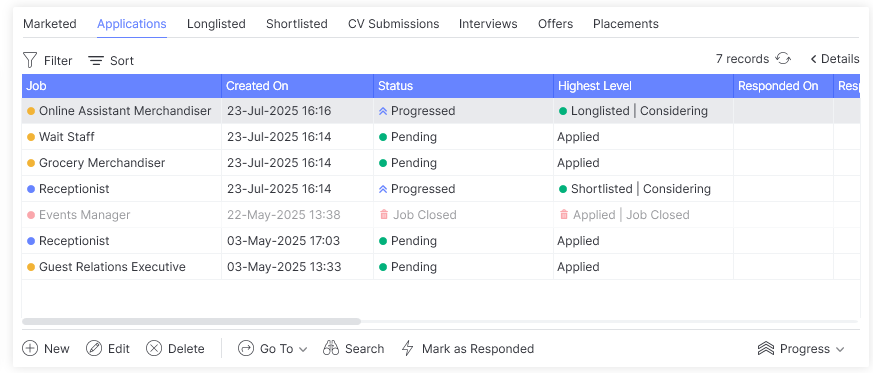The height and width of the screenshot is (373, 873).
Task: Open the CV Submissions tab
Action: click(x=394, y=24)
